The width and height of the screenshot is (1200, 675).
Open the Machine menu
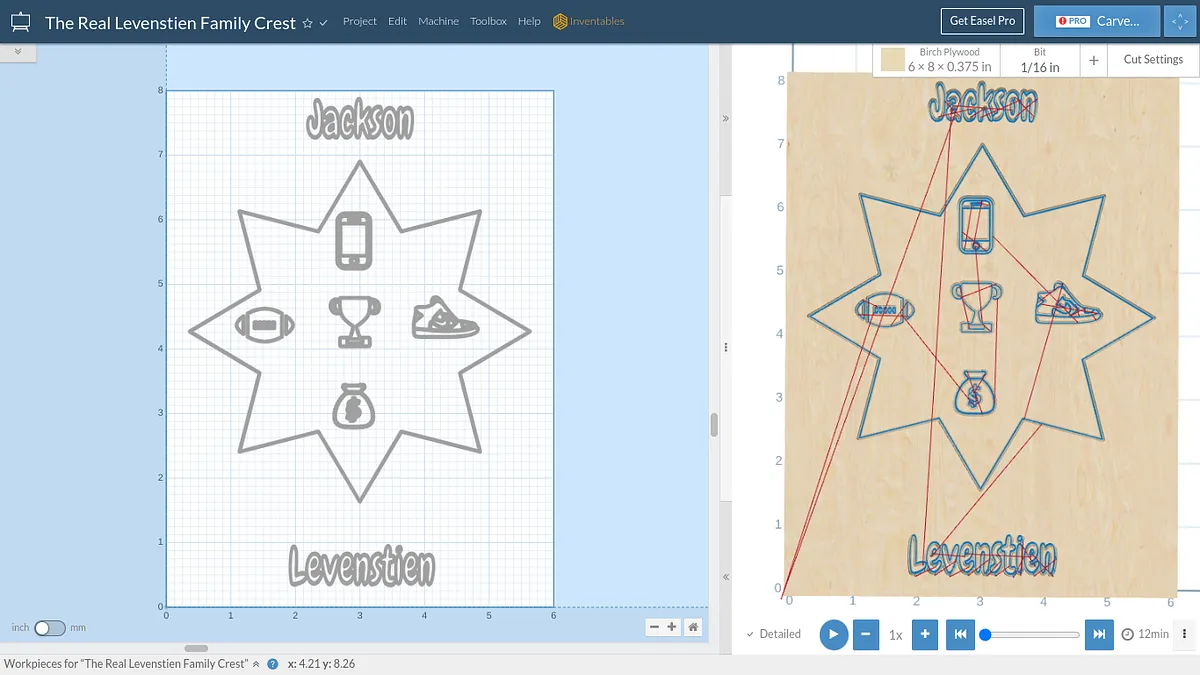coord(438,21)
